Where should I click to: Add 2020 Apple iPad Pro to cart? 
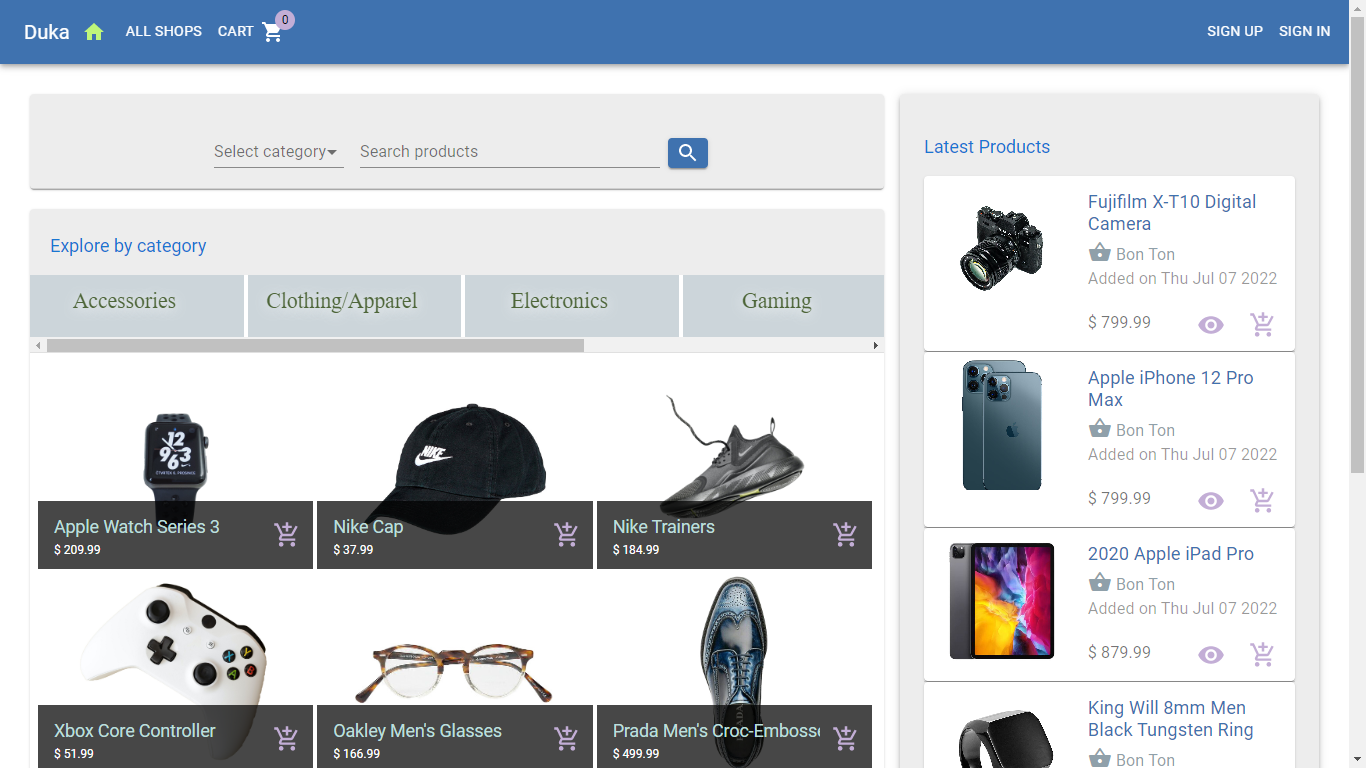pyautogui.click(x=1262, y=654)
